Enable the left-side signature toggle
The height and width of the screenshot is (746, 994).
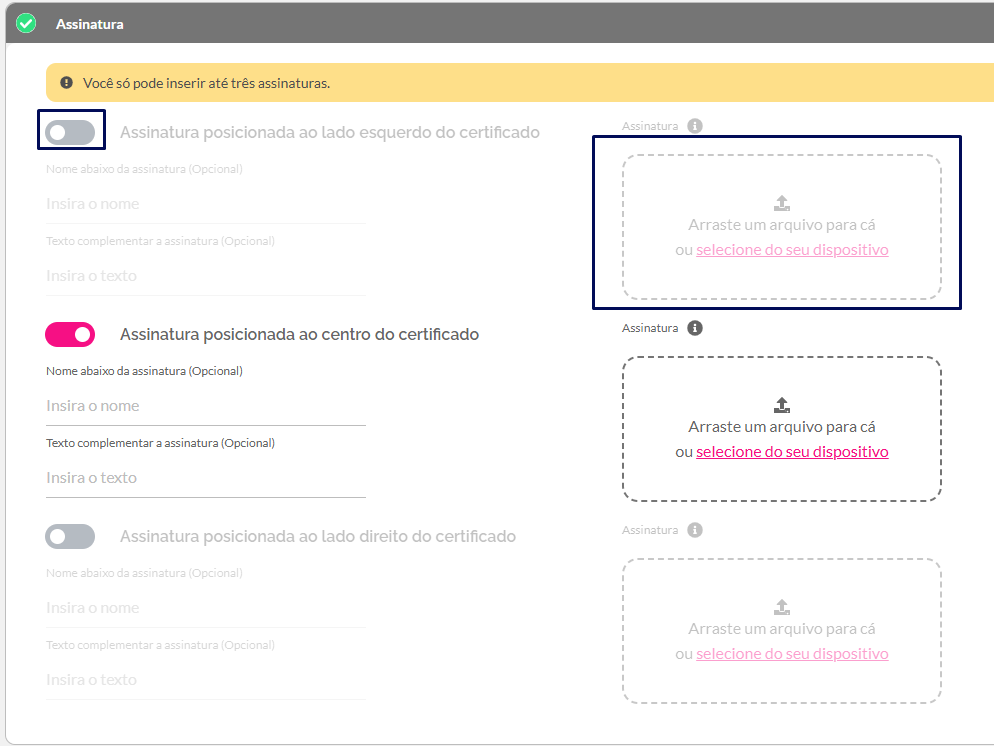pyautogui.click(x=70, y=132)
